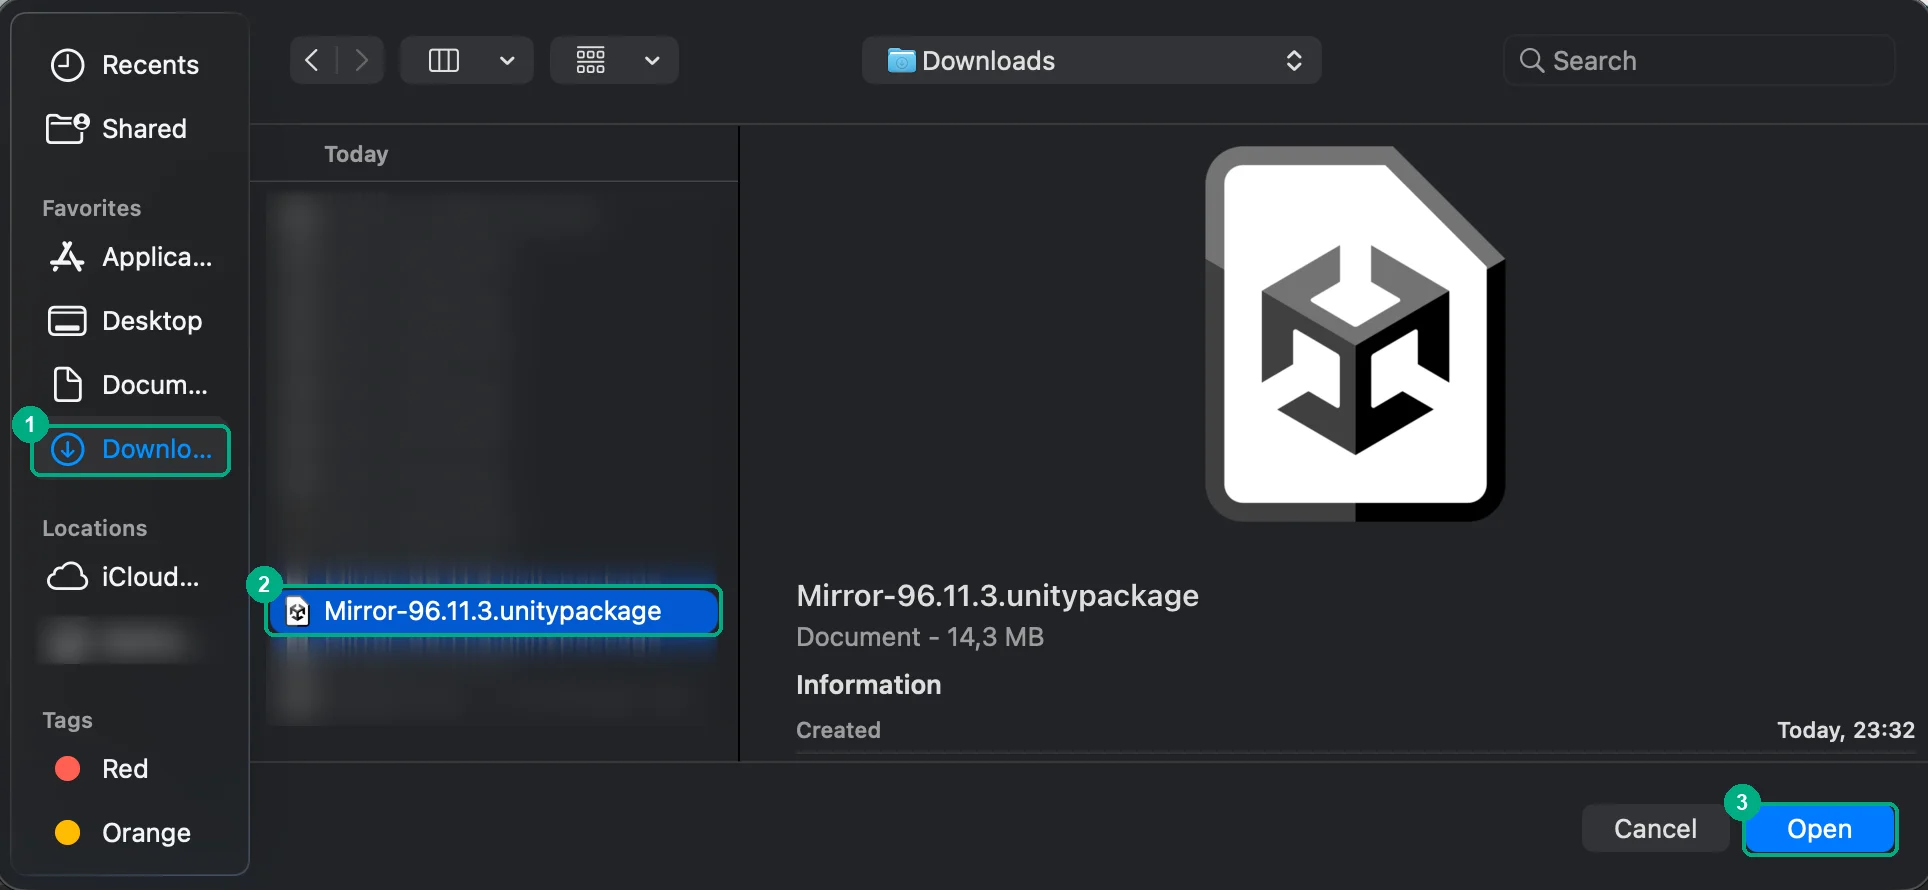Click the Unity package preview thumbnail
The width and height of the screenshot is (1928, 890).
(x=1355, y=334)
